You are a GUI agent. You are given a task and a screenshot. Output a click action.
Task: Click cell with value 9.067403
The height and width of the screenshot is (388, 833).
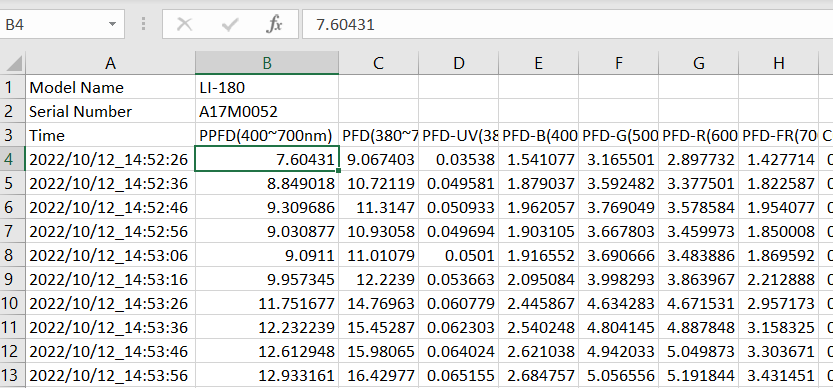pos(378,159)
